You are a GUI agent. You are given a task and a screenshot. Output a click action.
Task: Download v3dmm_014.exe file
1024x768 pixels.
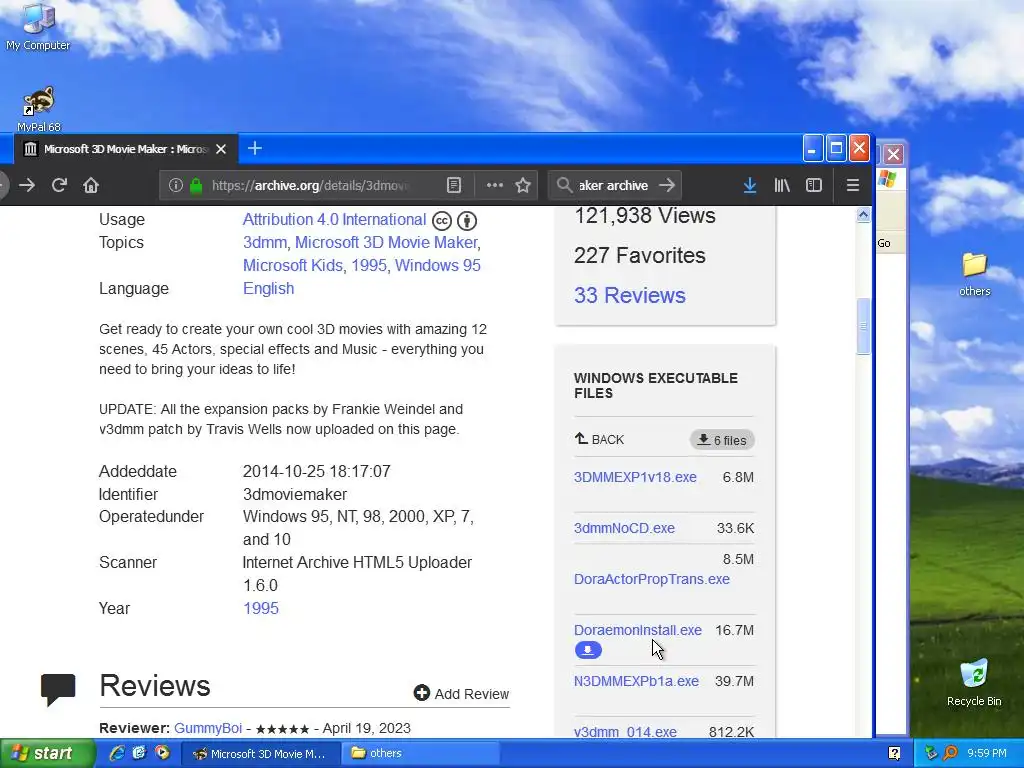625,732
